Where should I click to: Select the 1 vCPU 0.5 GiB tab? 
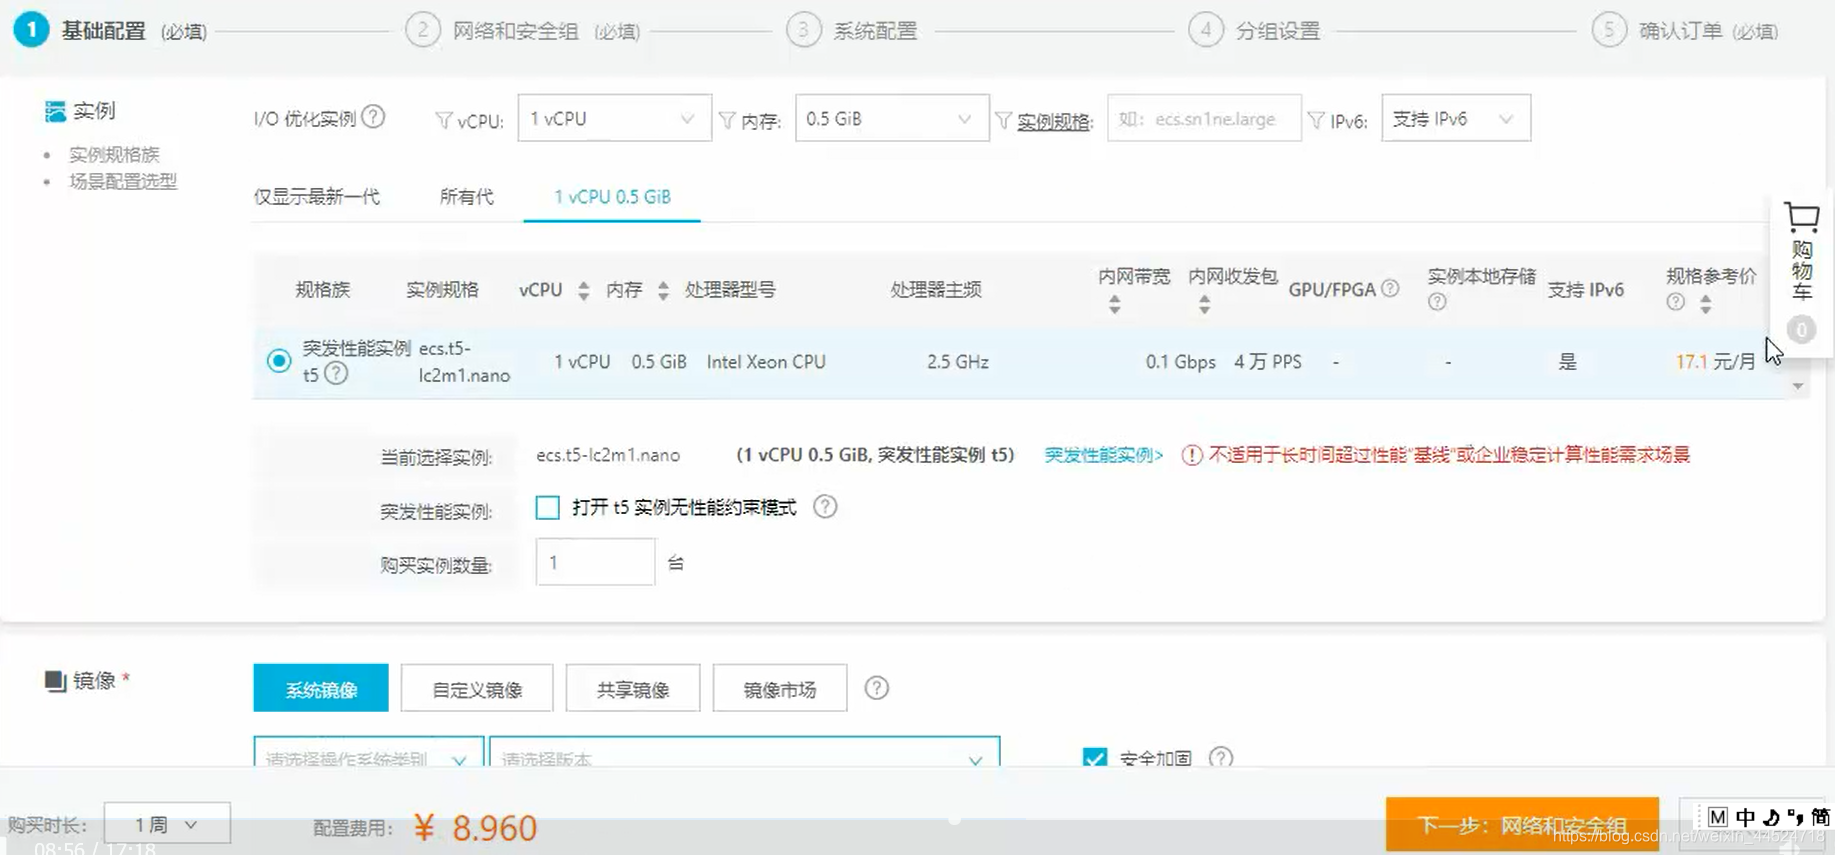612,197
